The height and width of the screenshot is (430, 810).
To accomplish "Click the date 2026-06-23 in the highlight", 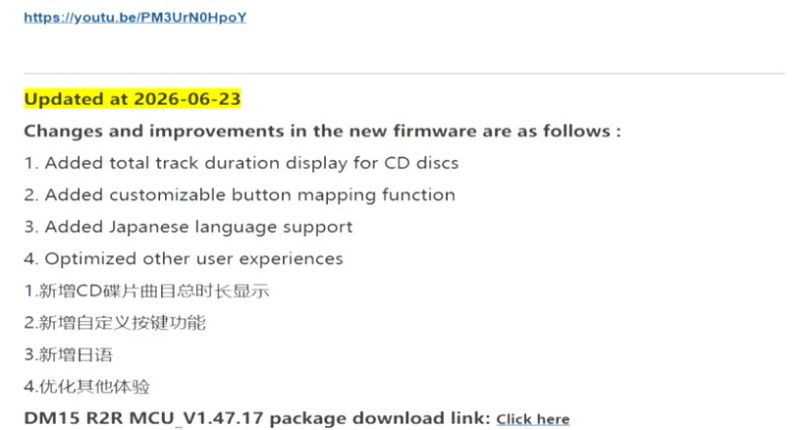I will (x=187, y=99).
